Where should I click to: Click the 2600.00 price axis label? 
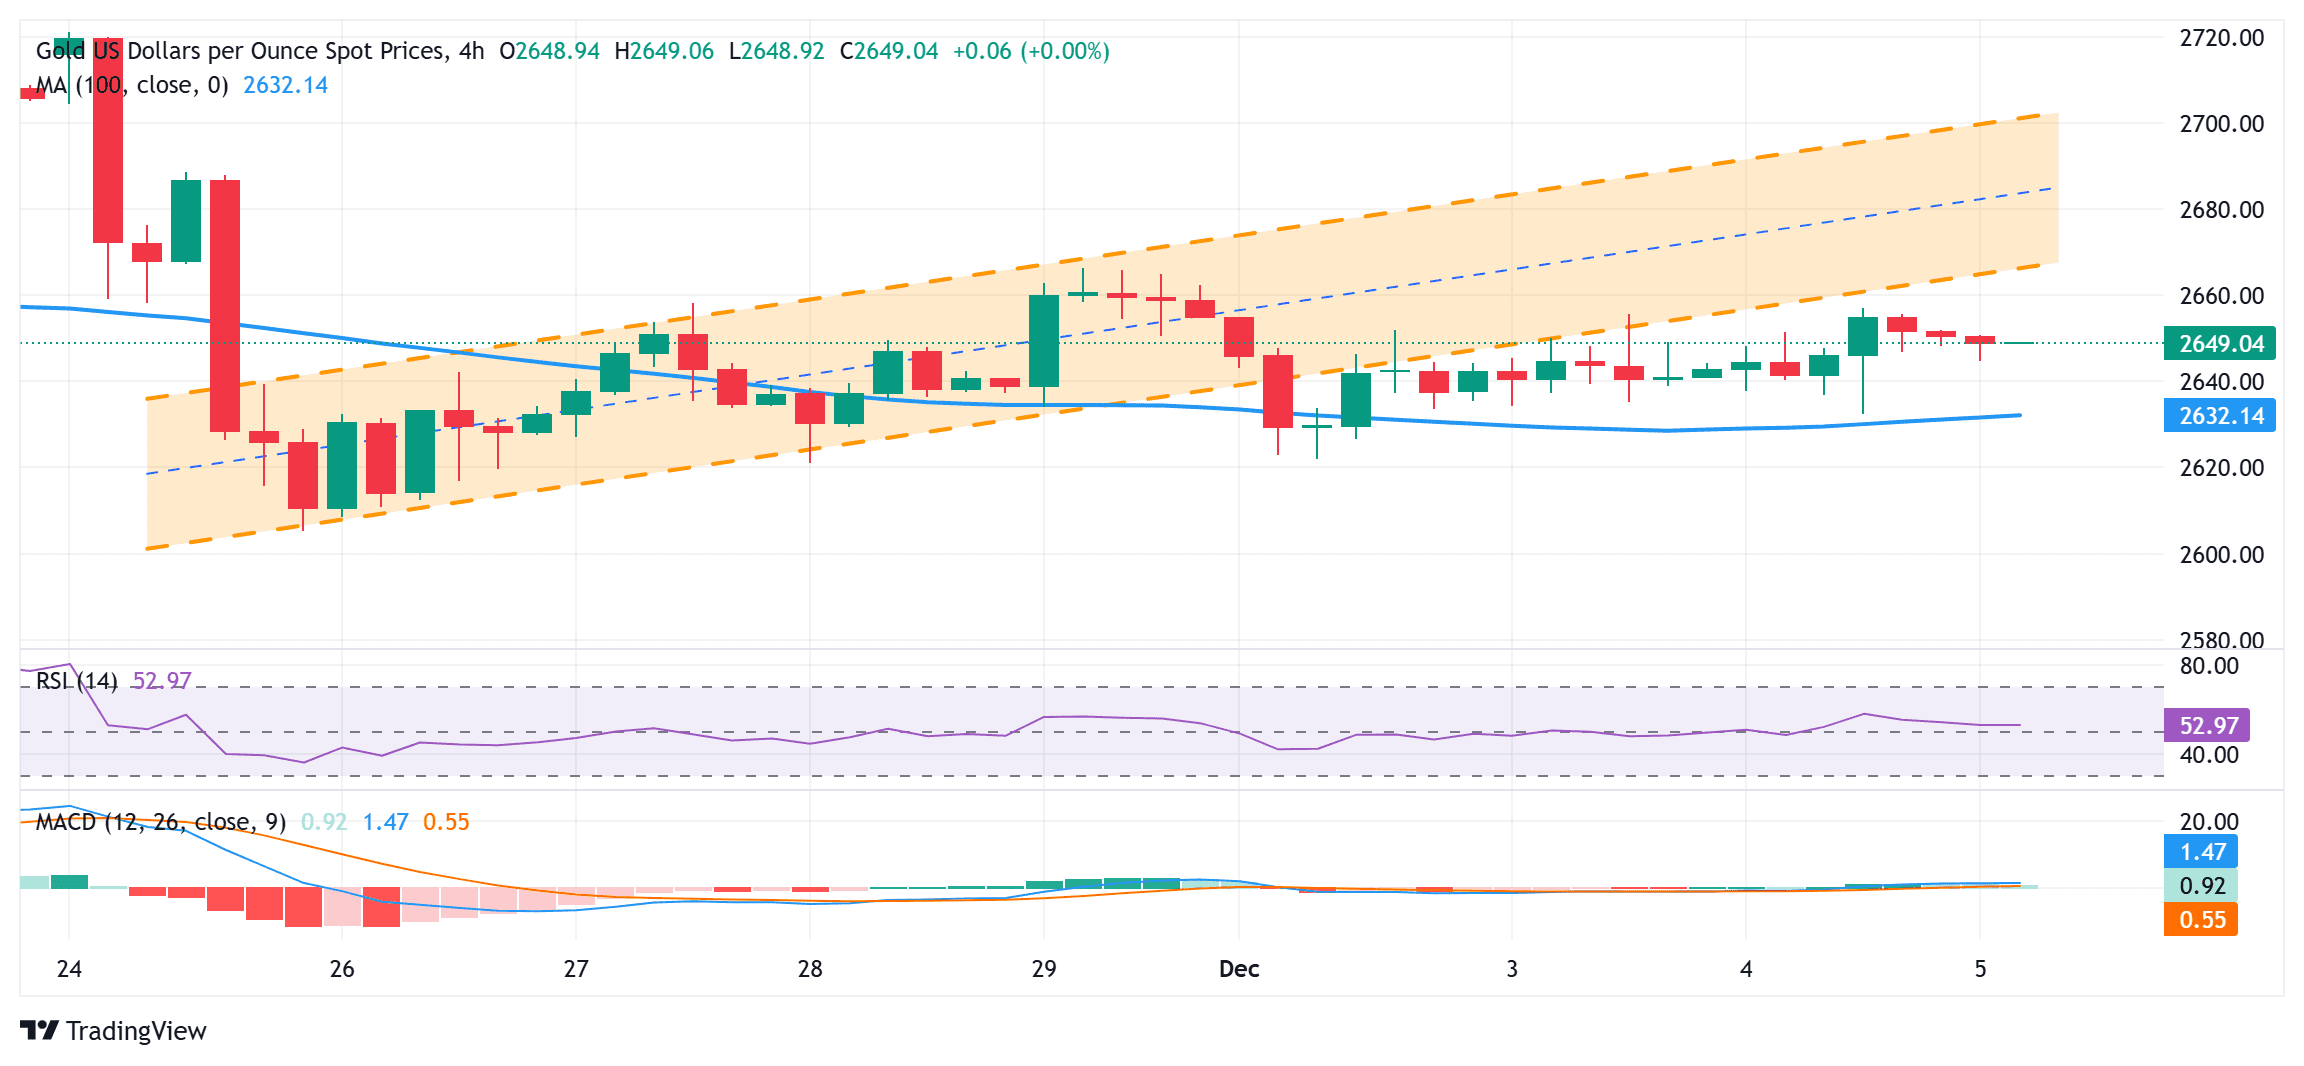(2222, 554)
